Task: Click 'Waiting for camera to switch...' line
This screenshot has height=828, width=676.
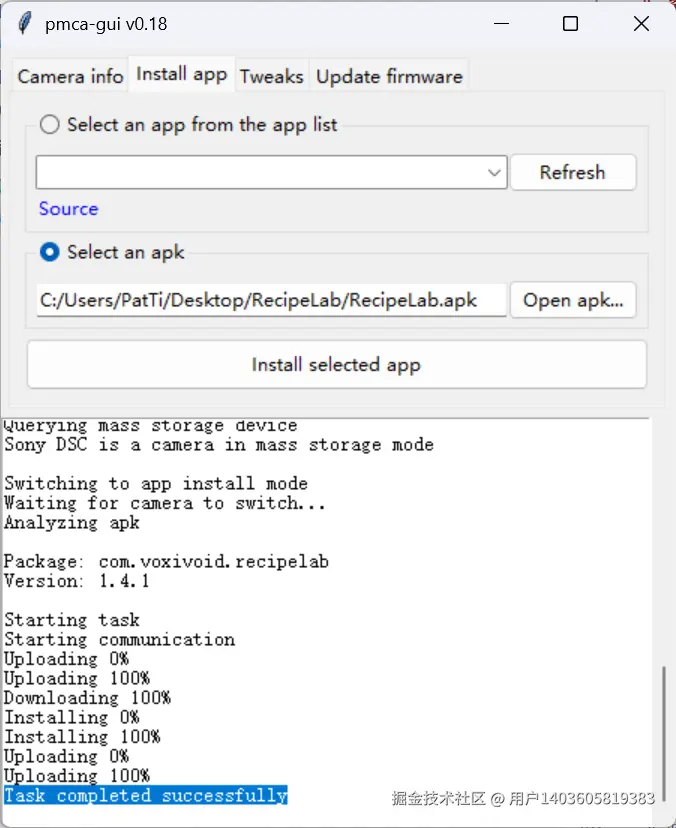Action: [x=164, y=503]
